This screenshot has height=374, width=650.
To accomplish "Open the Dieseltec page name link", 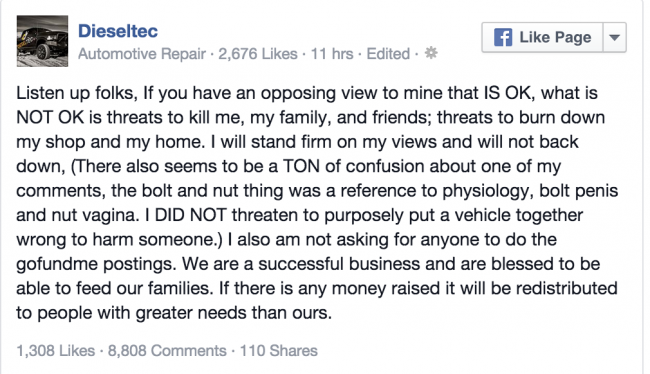I will 118,31.
